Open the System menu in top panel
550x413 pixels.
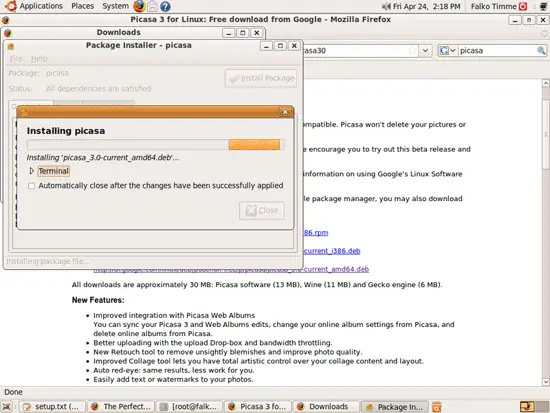pos(115,6)
